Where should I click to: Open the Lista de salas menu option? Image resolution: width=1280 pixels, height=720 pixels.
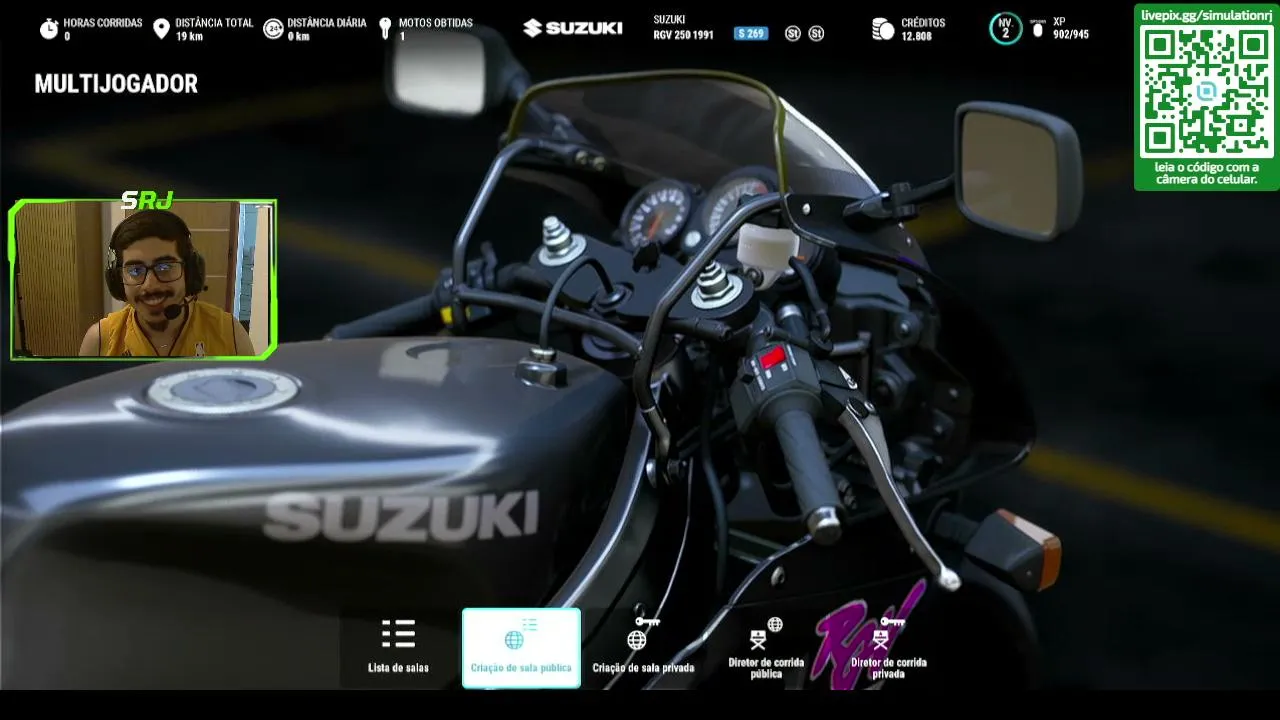click(x=398, y=647)
